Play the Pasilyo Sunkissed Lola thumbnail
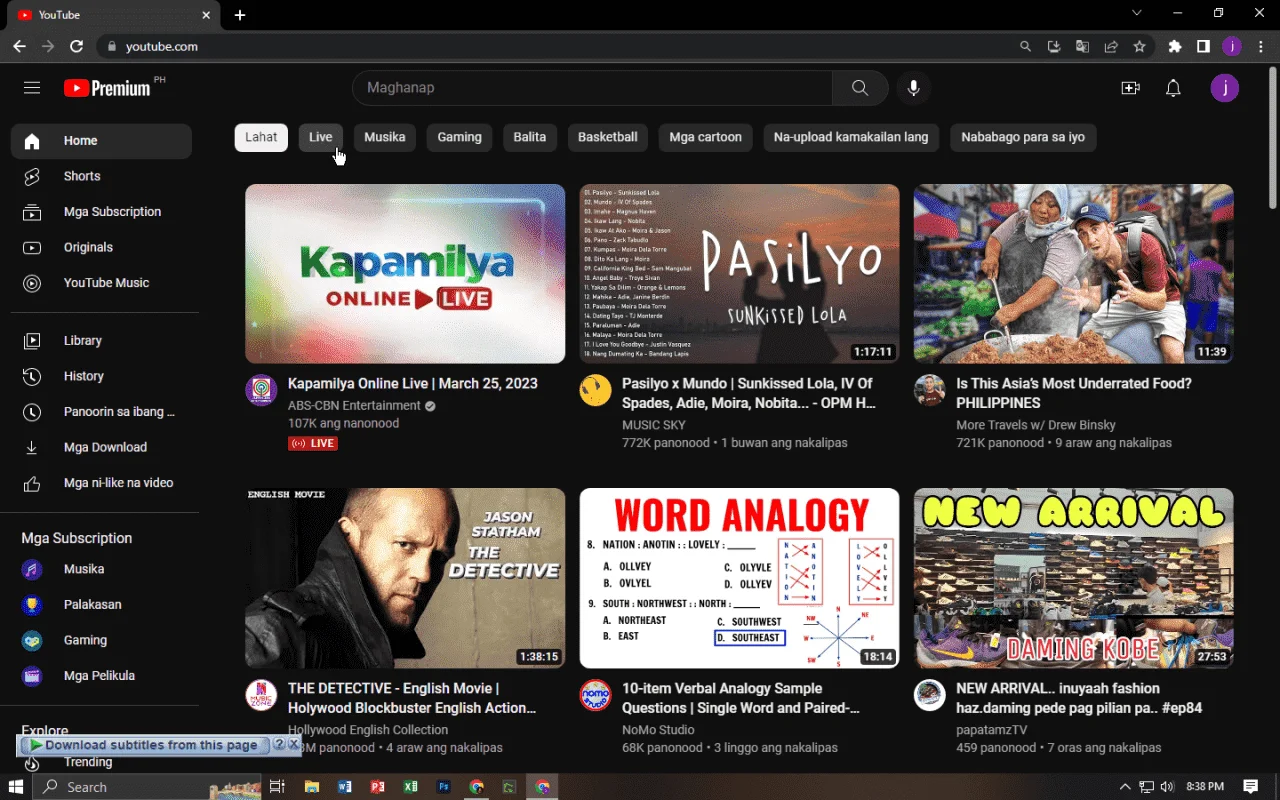Viewport: 1280px width, 800px height. (740, 274)
